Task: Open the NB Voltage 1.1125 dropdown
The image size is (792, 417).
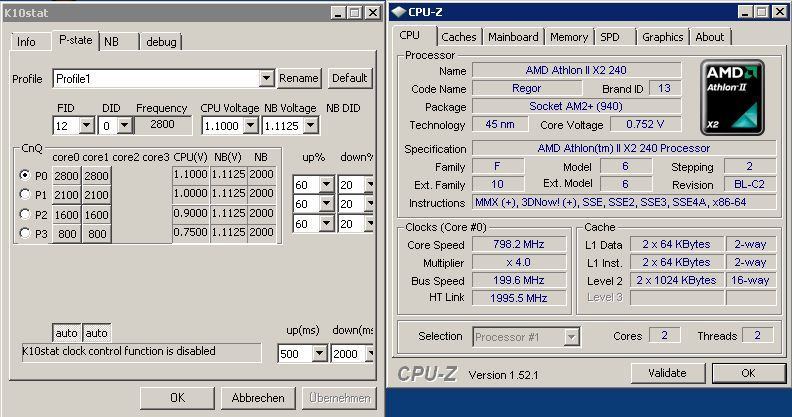Action: [311, 126]
